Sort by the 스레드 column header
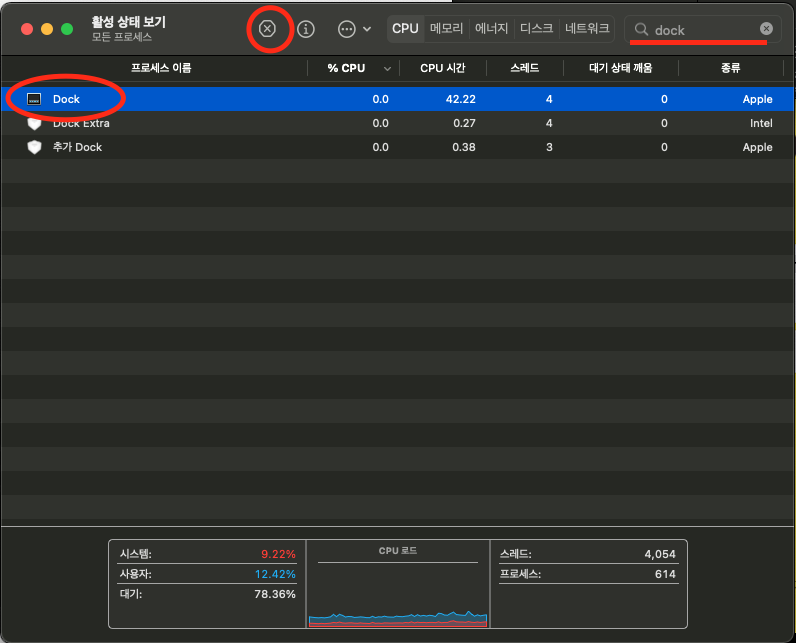This screenshot has width=796, height=643. click(x=524, y=68)
